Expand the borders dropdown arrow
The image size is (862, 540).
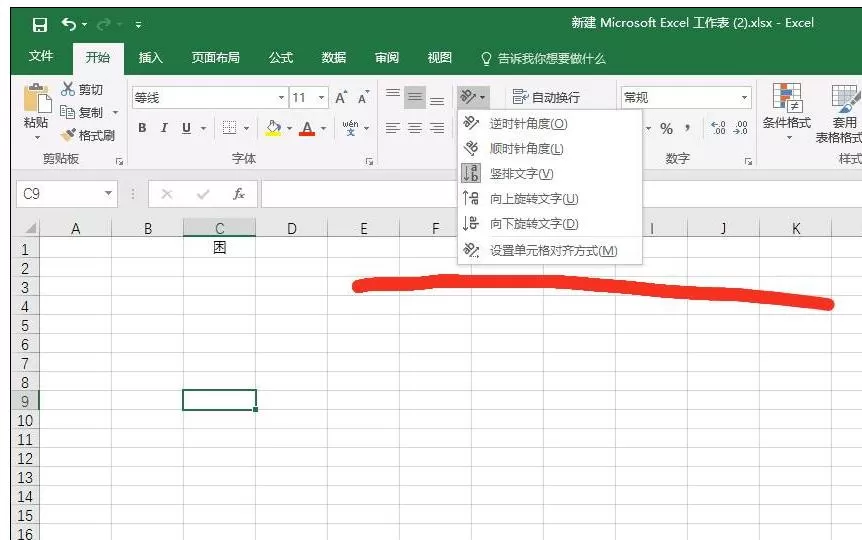[x=246, y=129]
